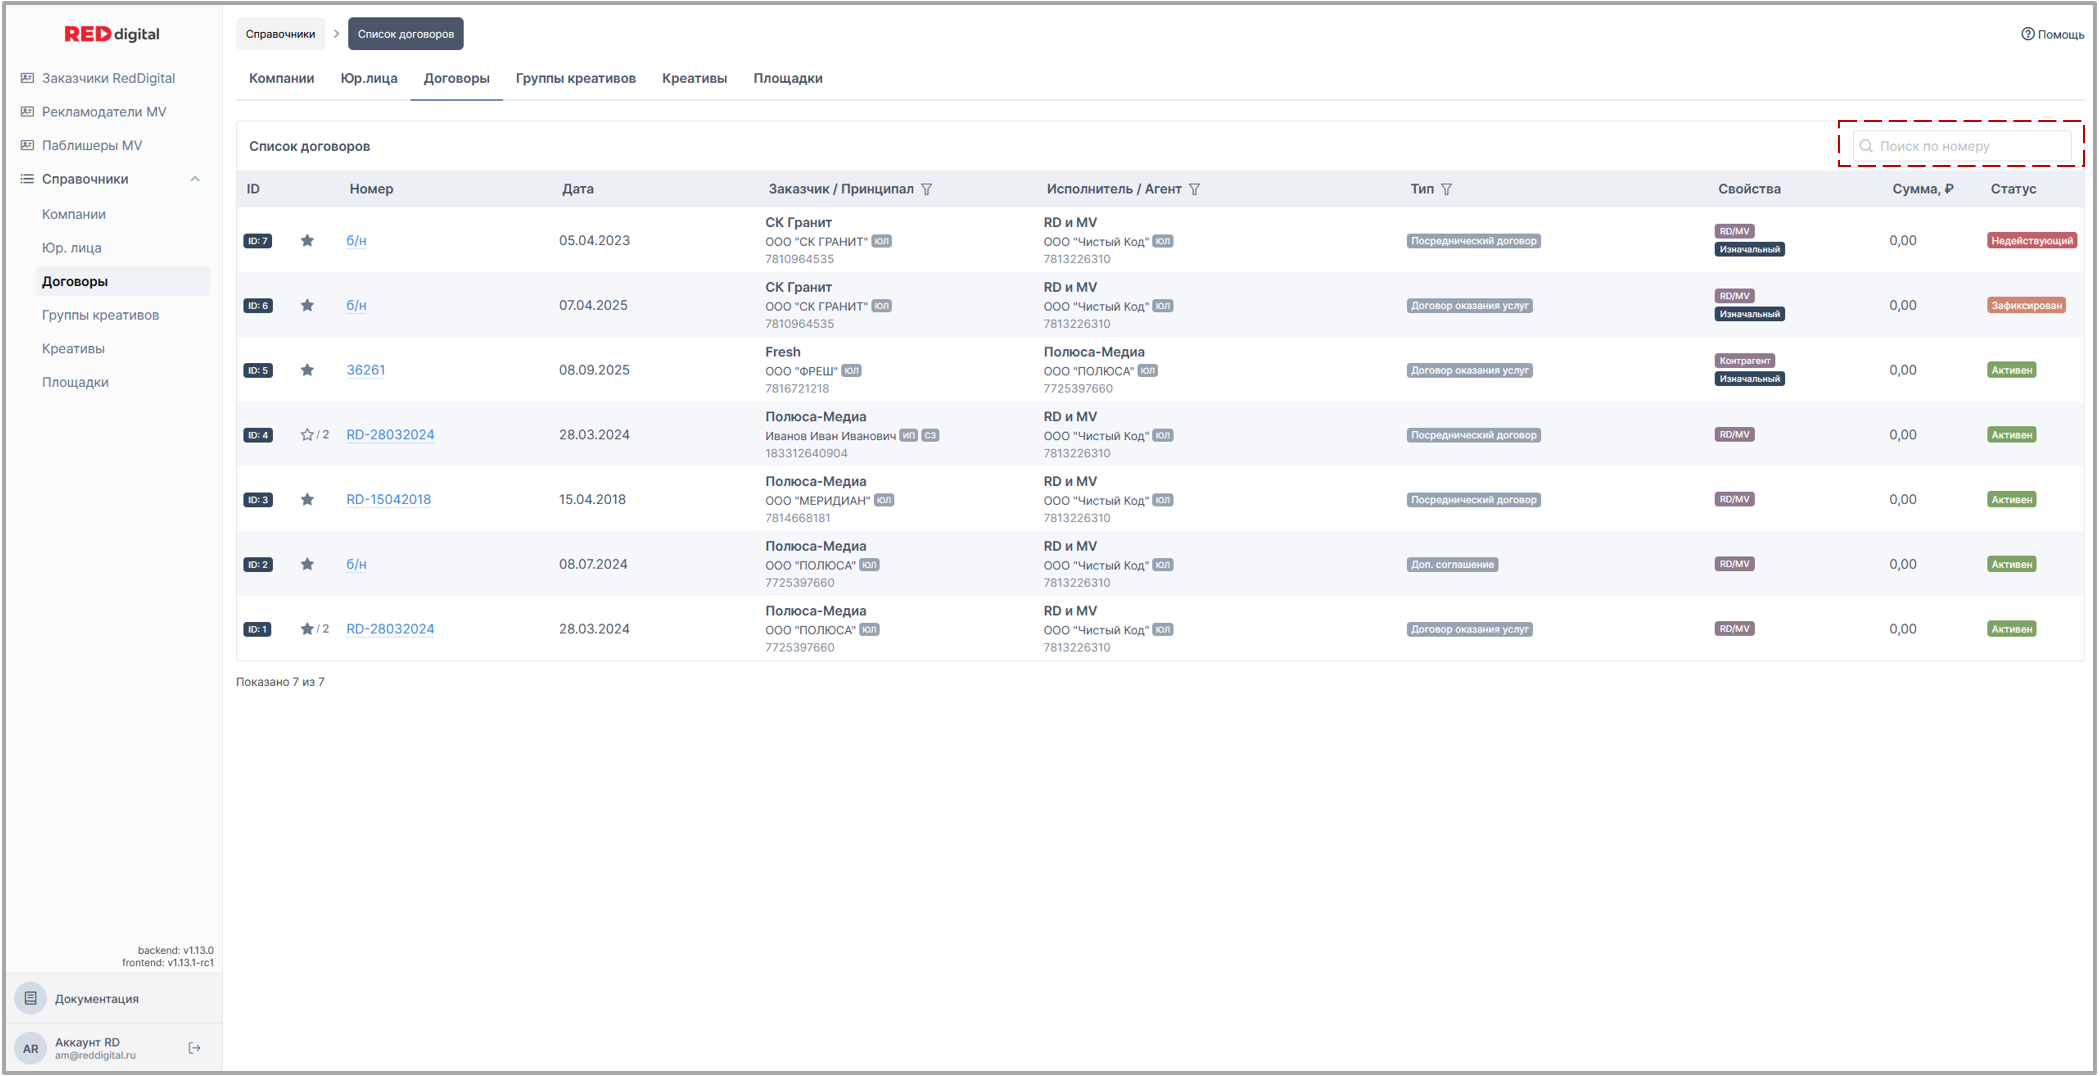
Task: Click the logout icon next to Аккаунт RD
Action: click(x=194, y=1048)
